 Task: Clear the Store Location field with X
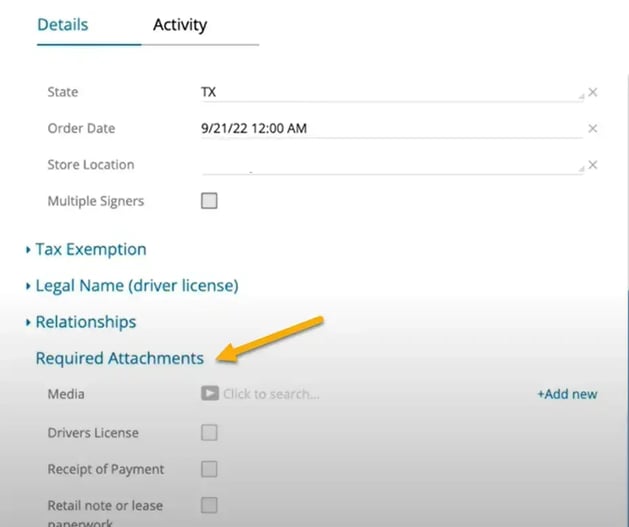click(593, 166)
